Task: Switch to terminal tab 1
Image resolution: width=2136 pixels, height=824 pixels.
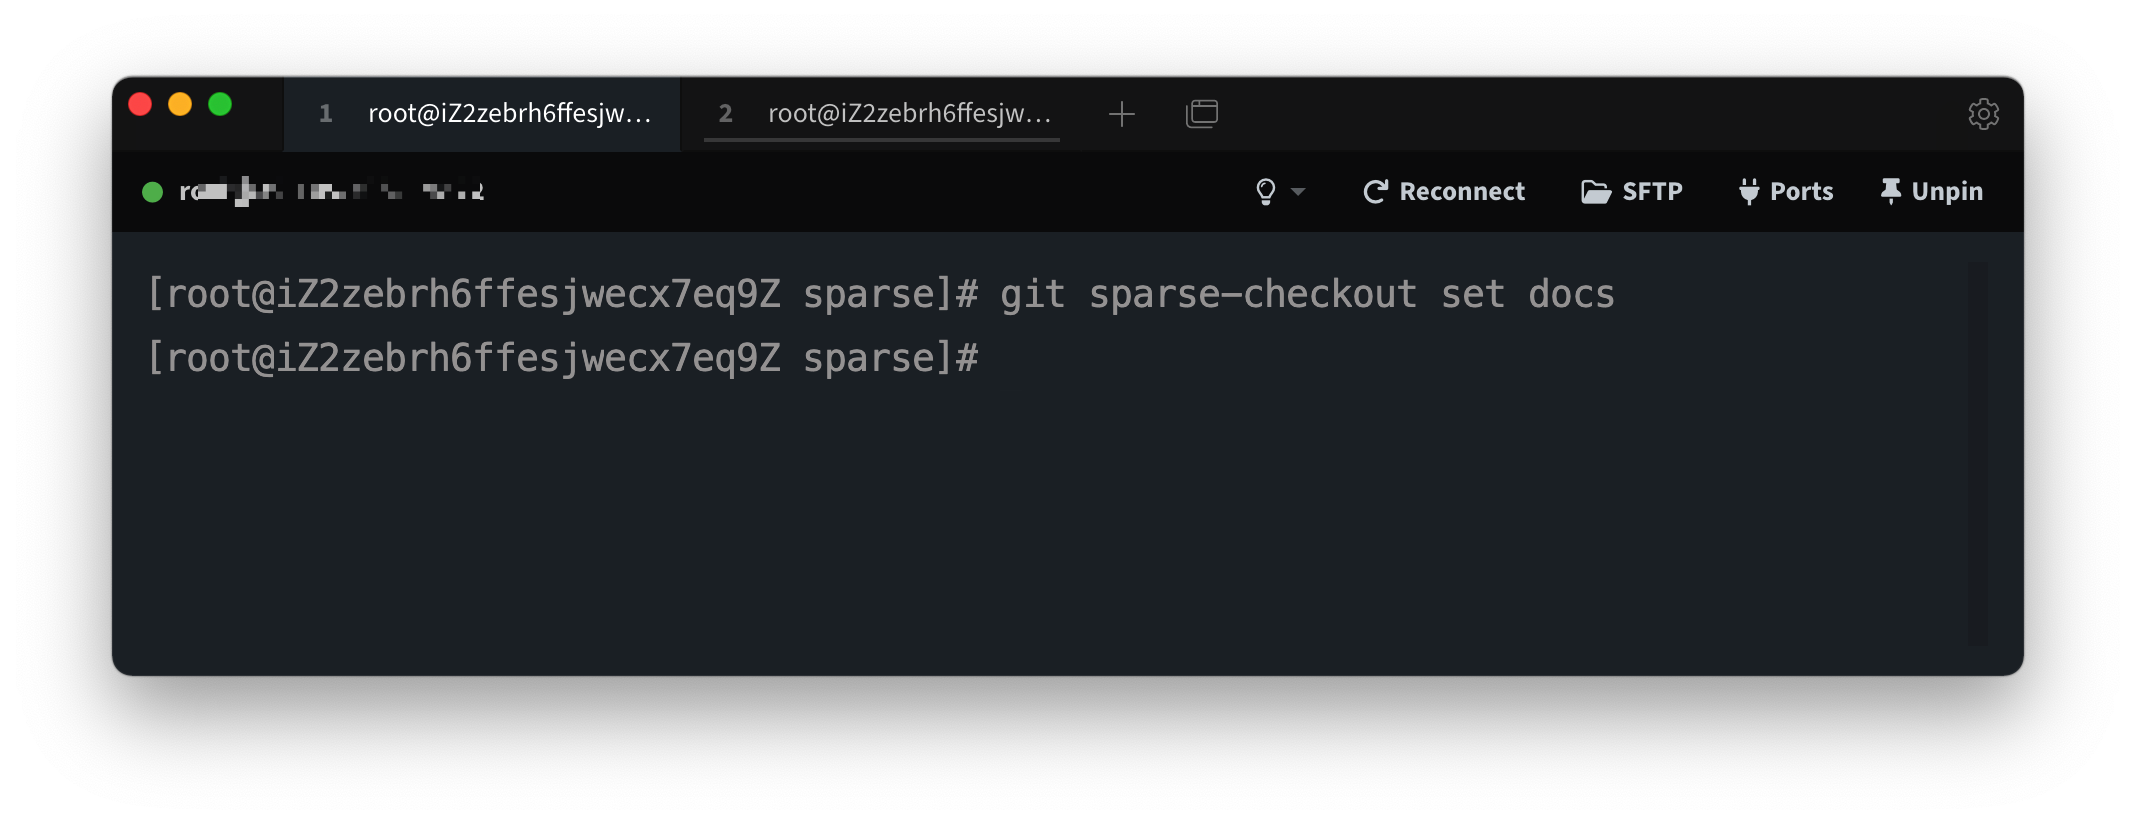Action: click(x=484, y=114)
